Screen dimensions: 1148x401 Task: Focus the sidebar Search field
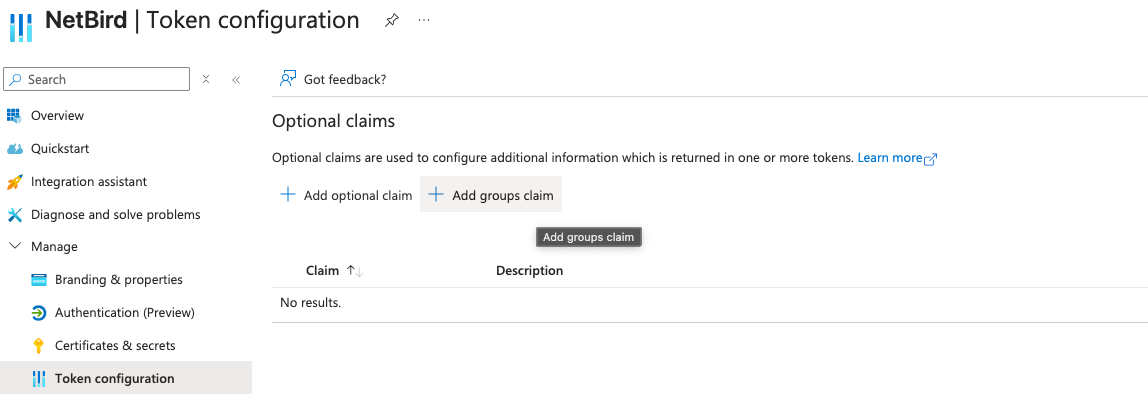tap(97, 79)
